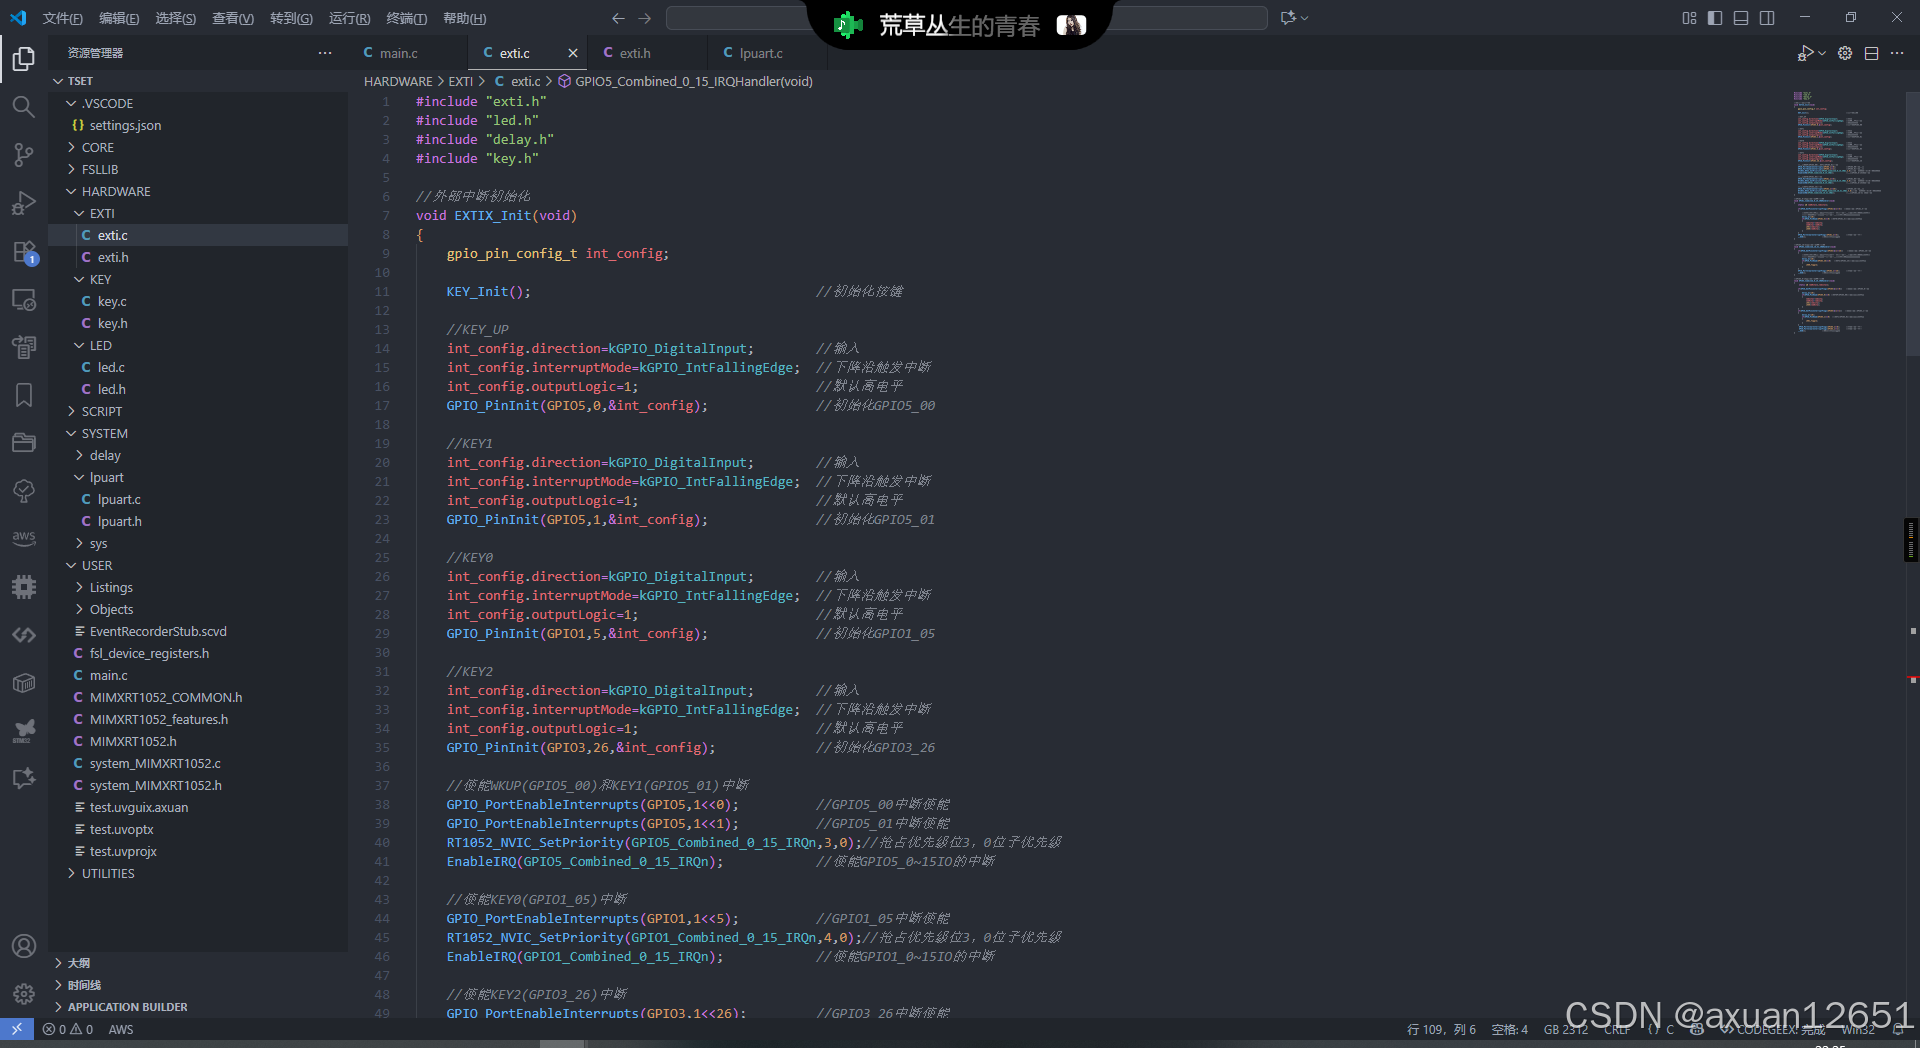Open the folder project manager icon
The height and width of the screenshot is (1048, 1920).
[x=24, y=443]
